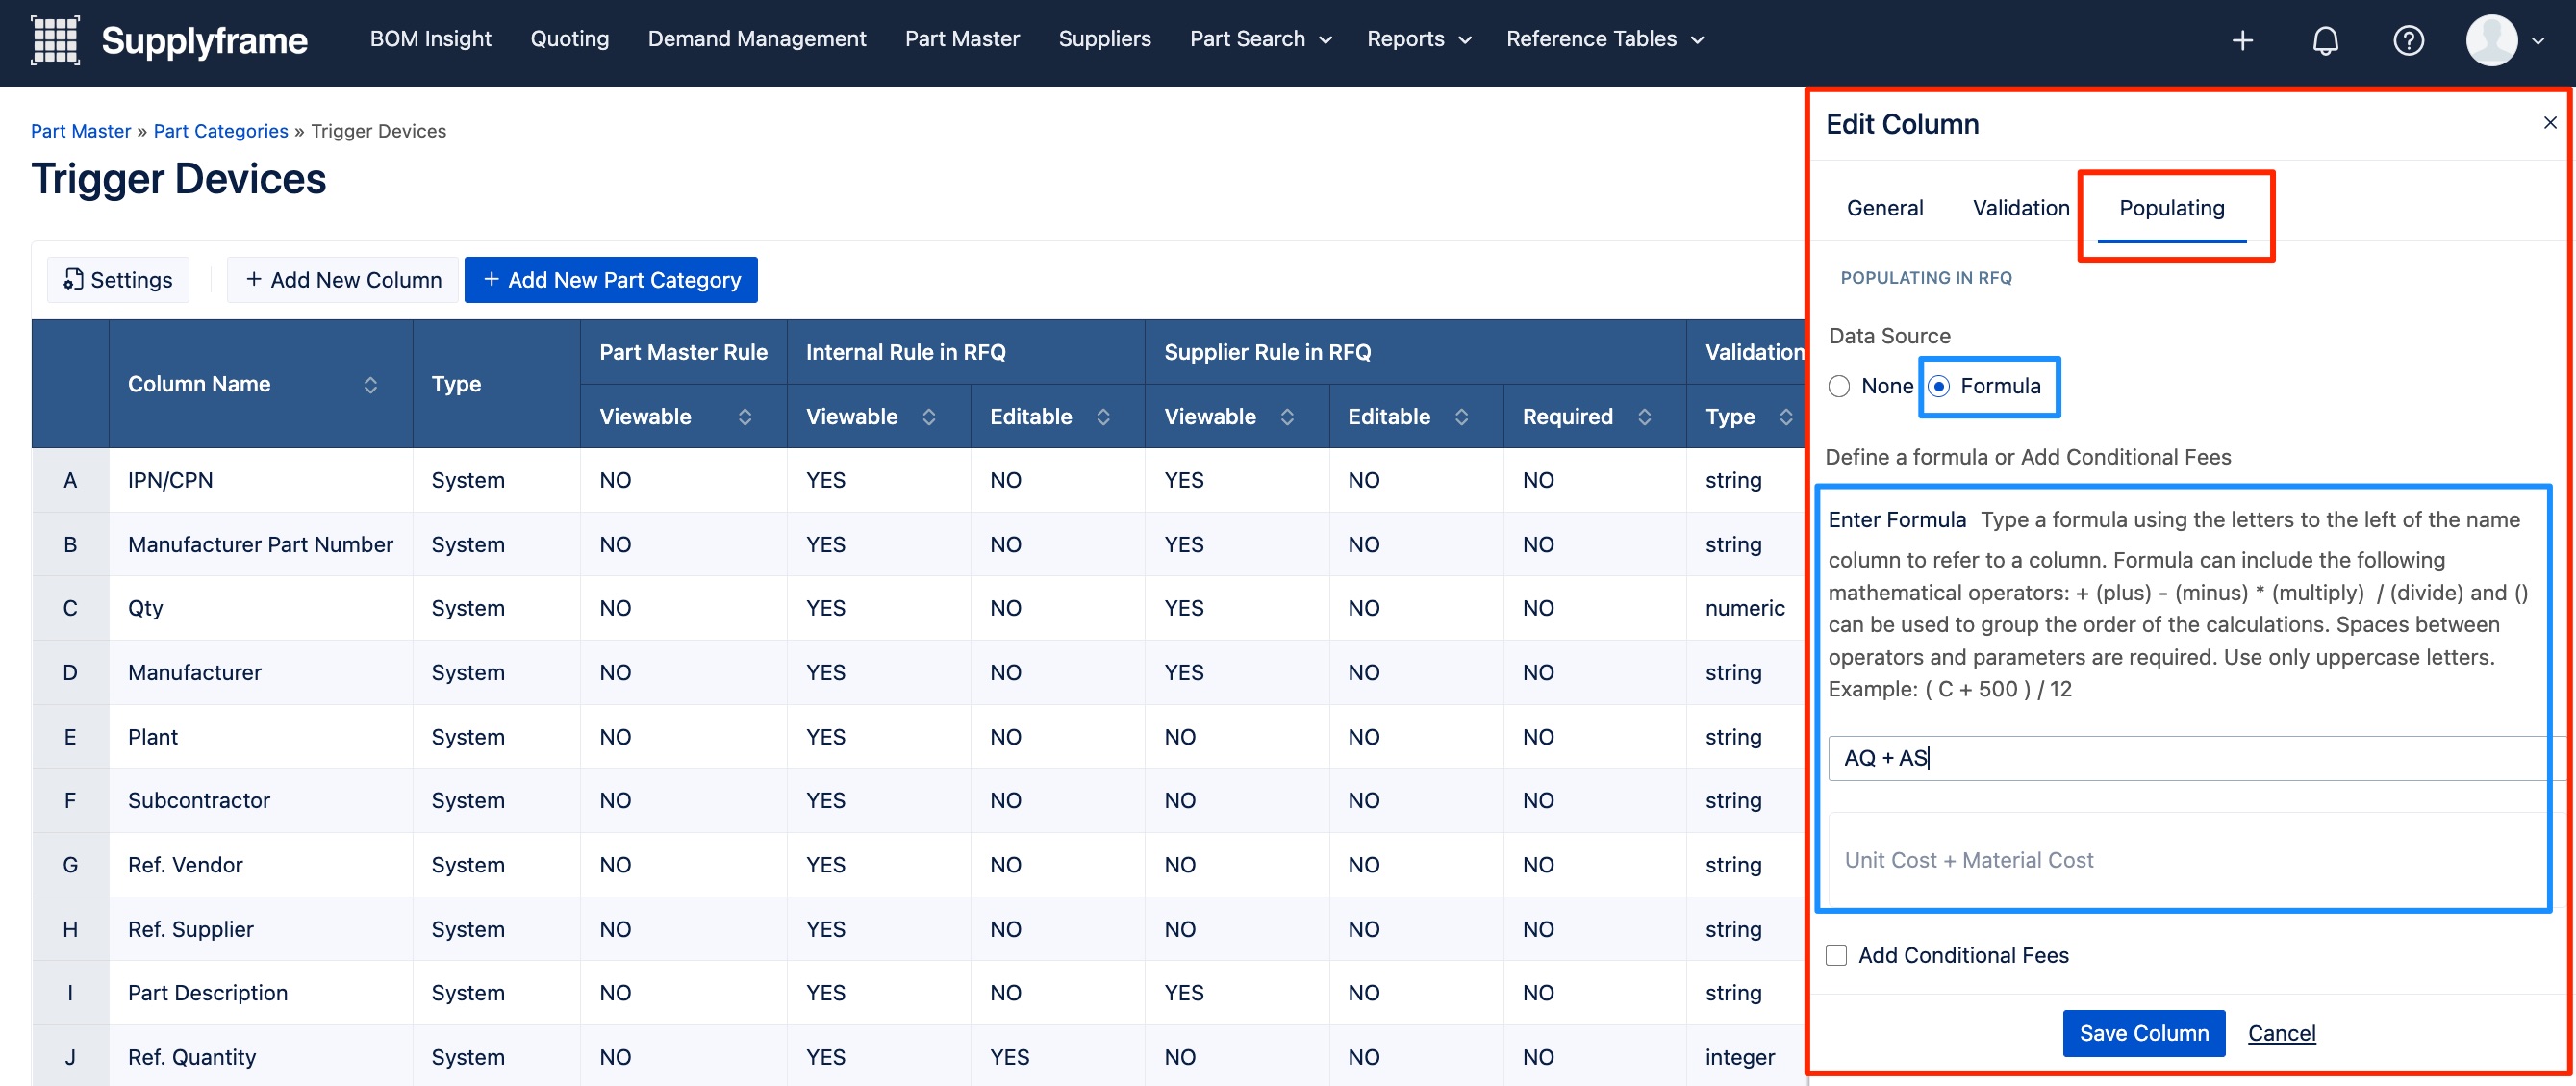Open Quoting menu item
This screenshot has height=1086, width=2576.
(x=569, y=39)
